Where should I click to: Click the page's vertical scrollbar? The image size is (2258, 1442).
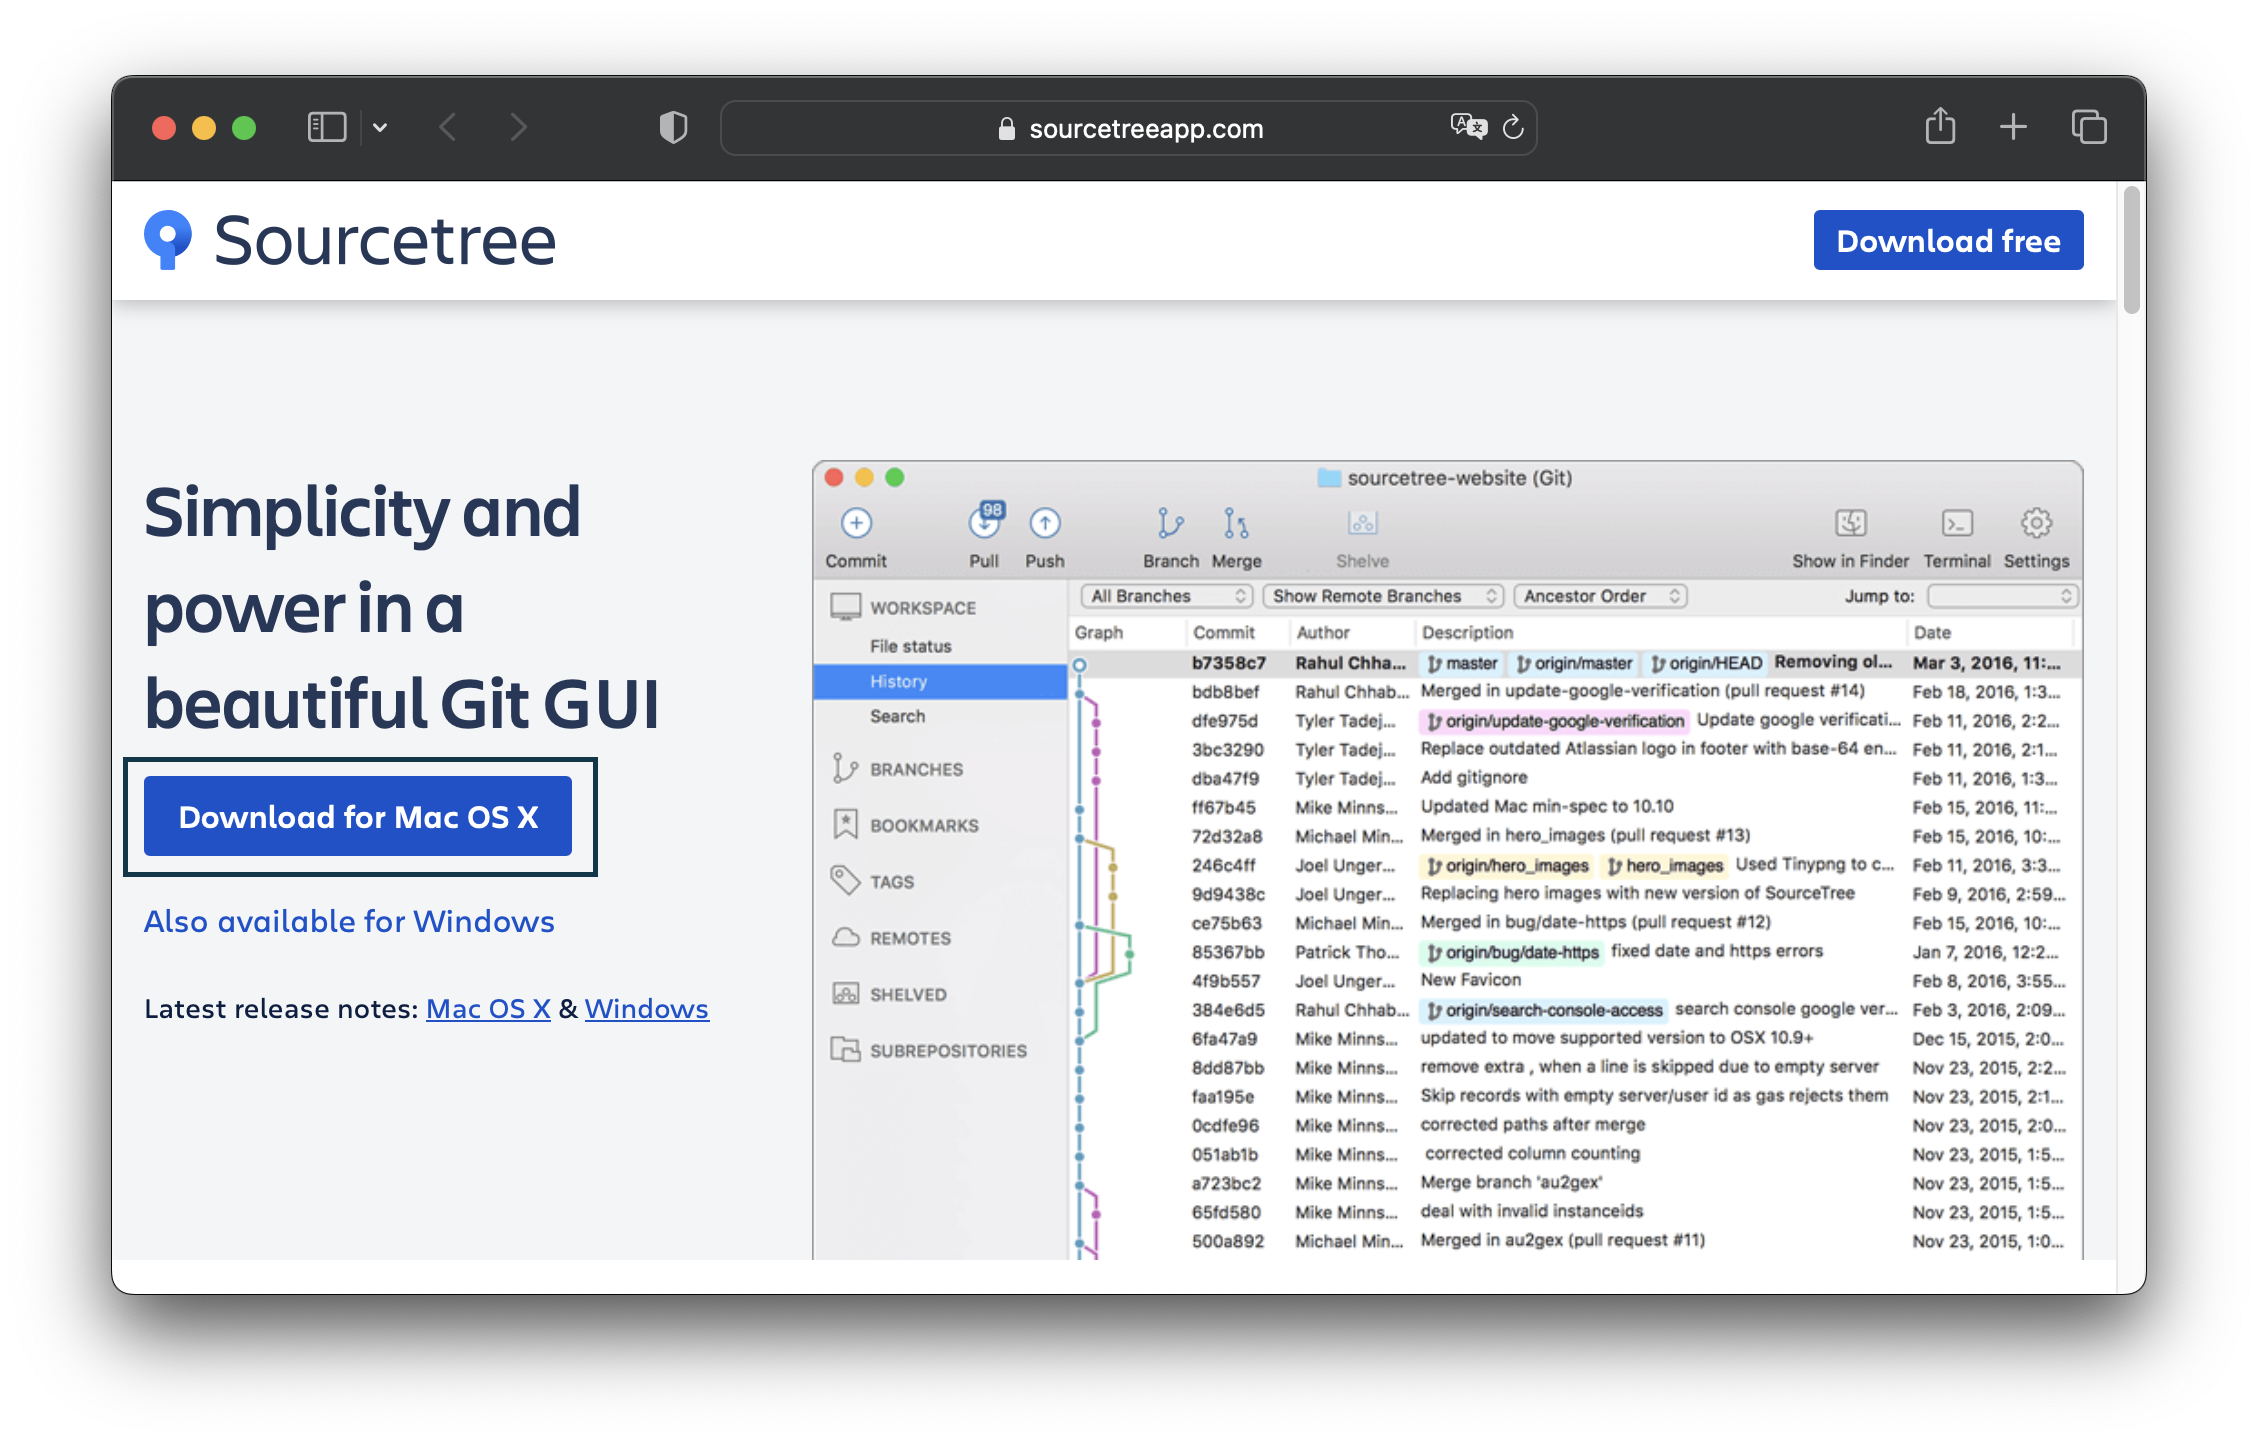(2130, 250)
